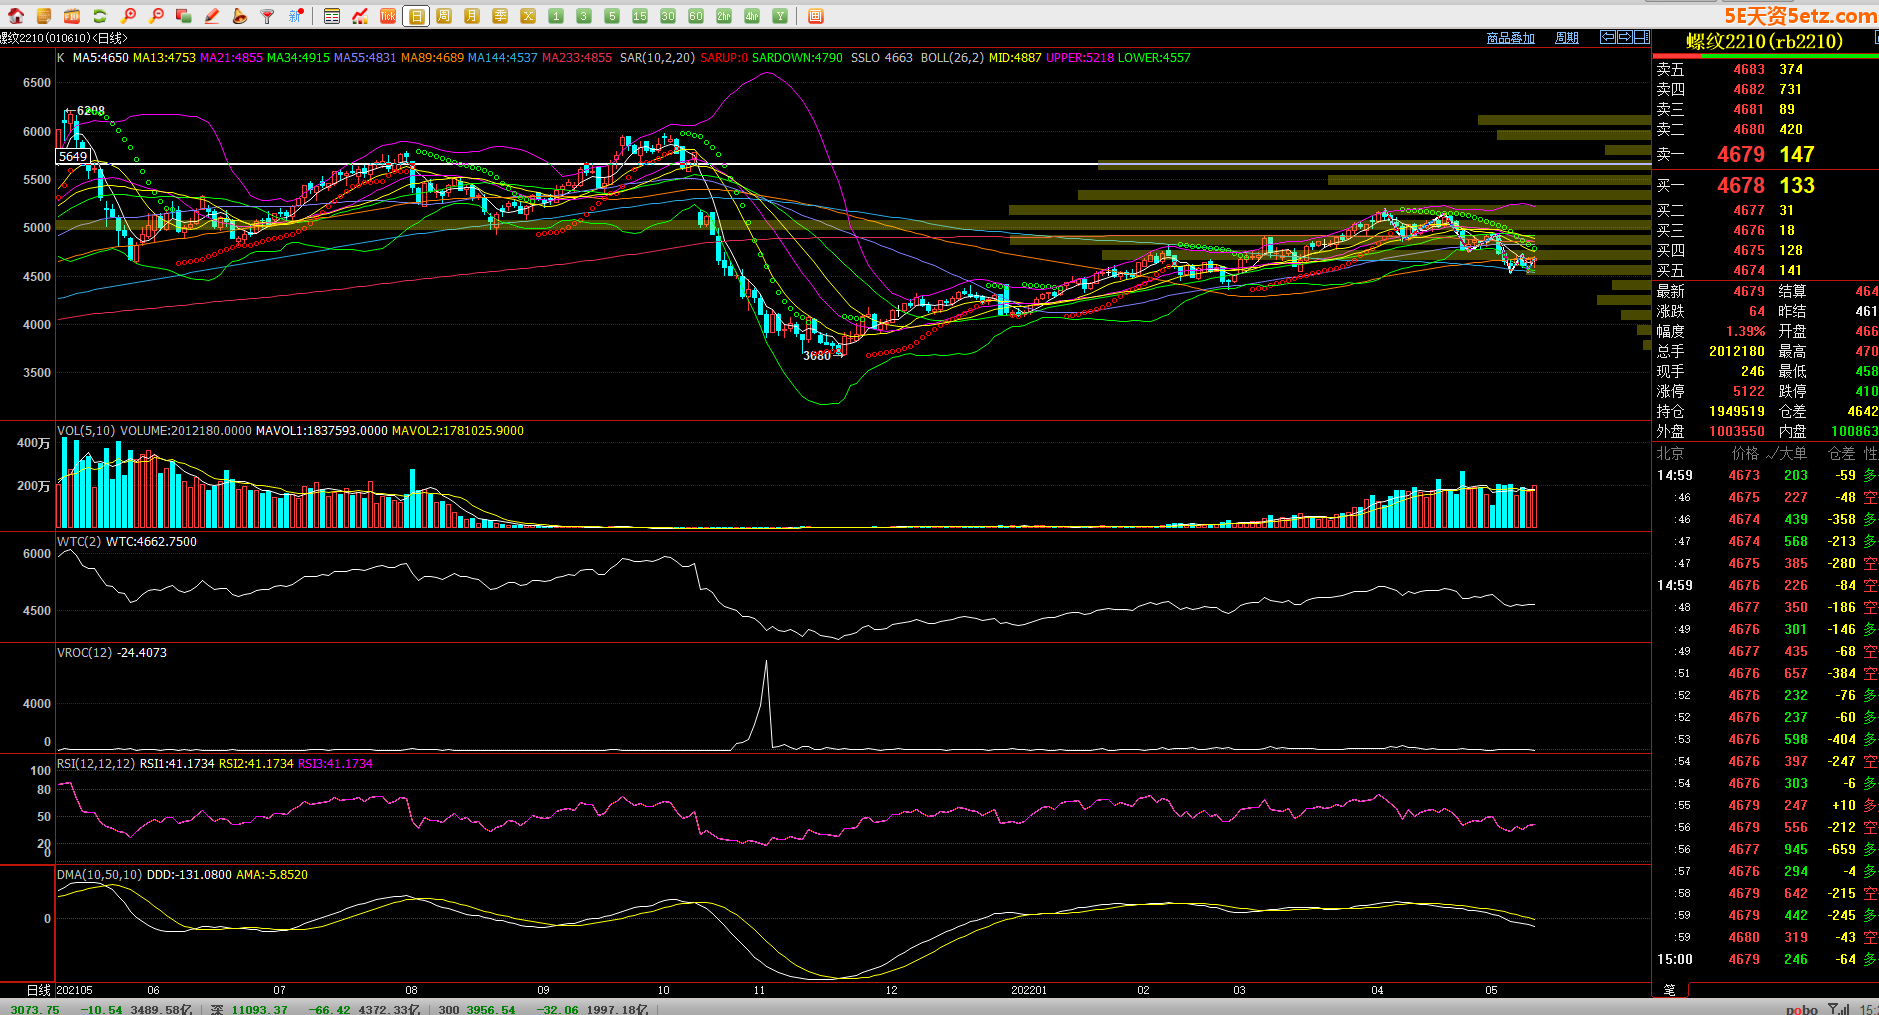Select daily 日 period button
This screenshot has width=1879, height=1015.
tap(416, 16)
